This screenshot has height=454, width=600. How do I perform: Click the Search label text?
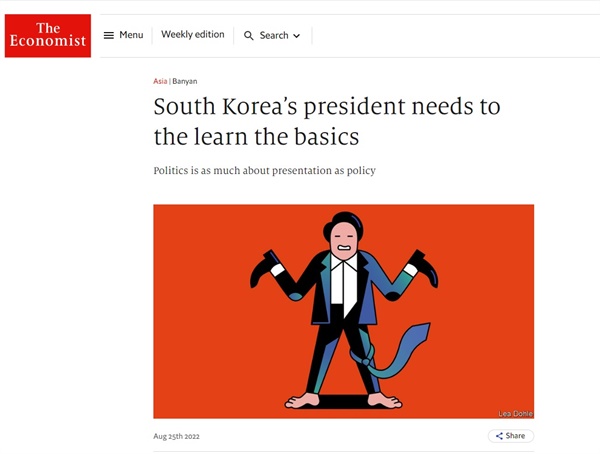[x=274, y=36]
